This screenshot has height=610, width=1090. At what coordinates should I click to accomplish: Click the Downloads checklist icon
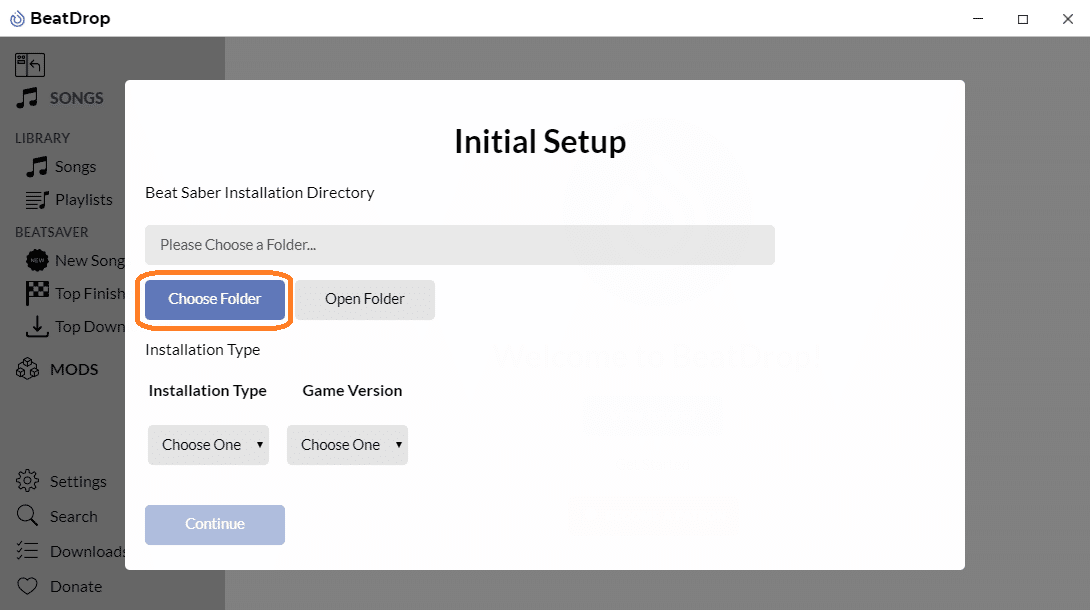(x=28, y=551)
